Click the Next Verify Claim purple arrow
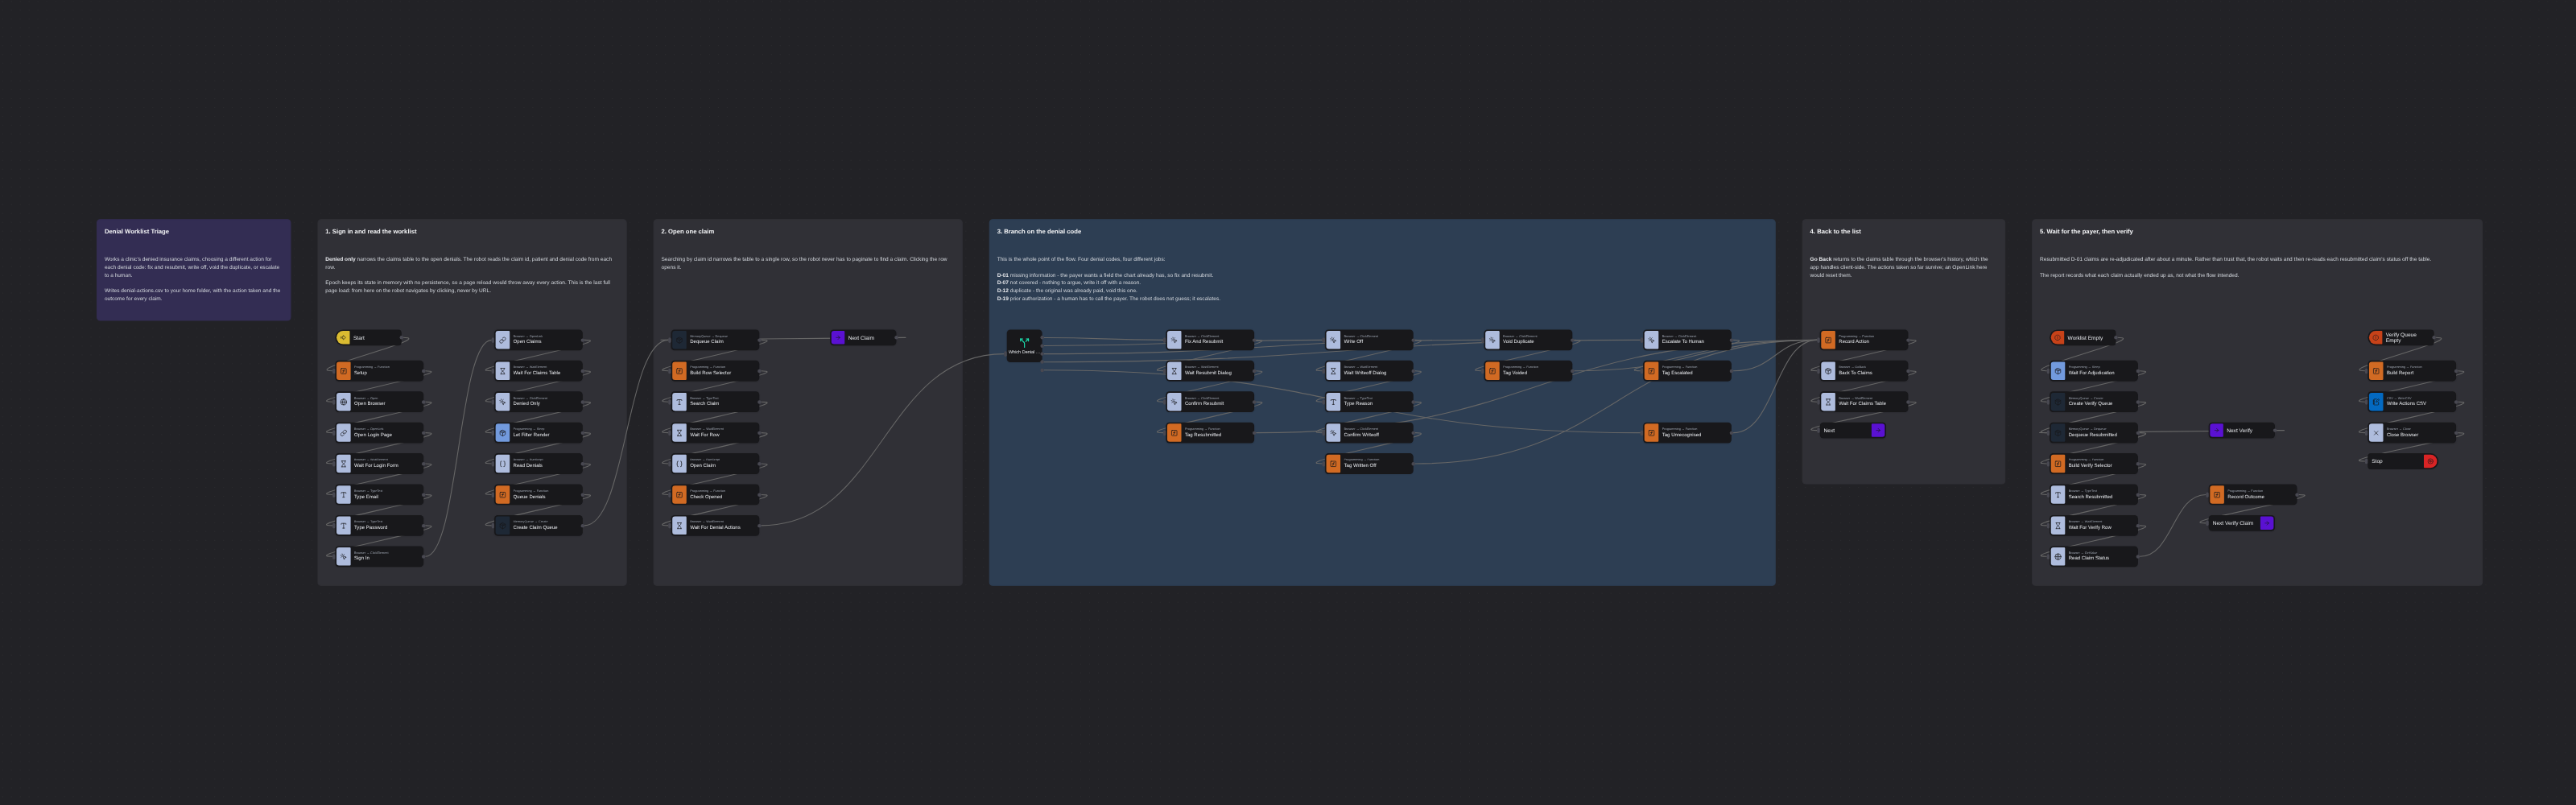This screenshot has width=2576, height=805. tap(2267, 523)
